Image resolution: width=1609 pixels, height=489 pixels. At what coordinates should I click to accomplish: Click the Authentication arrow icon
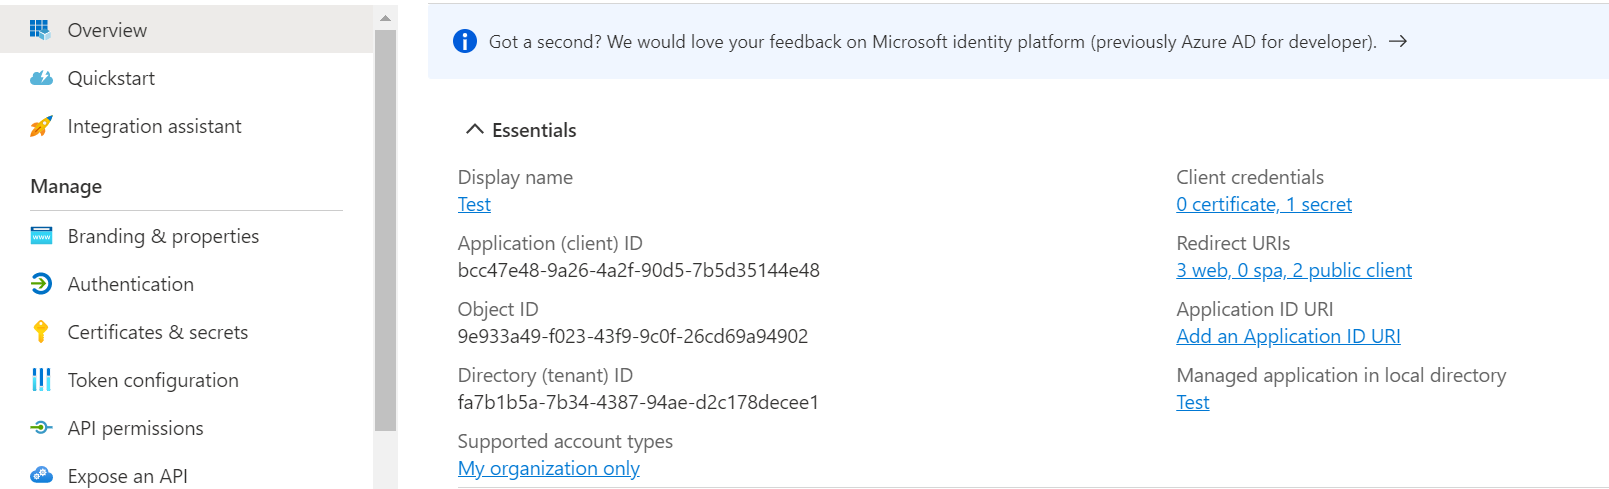(x=41, y=284)
